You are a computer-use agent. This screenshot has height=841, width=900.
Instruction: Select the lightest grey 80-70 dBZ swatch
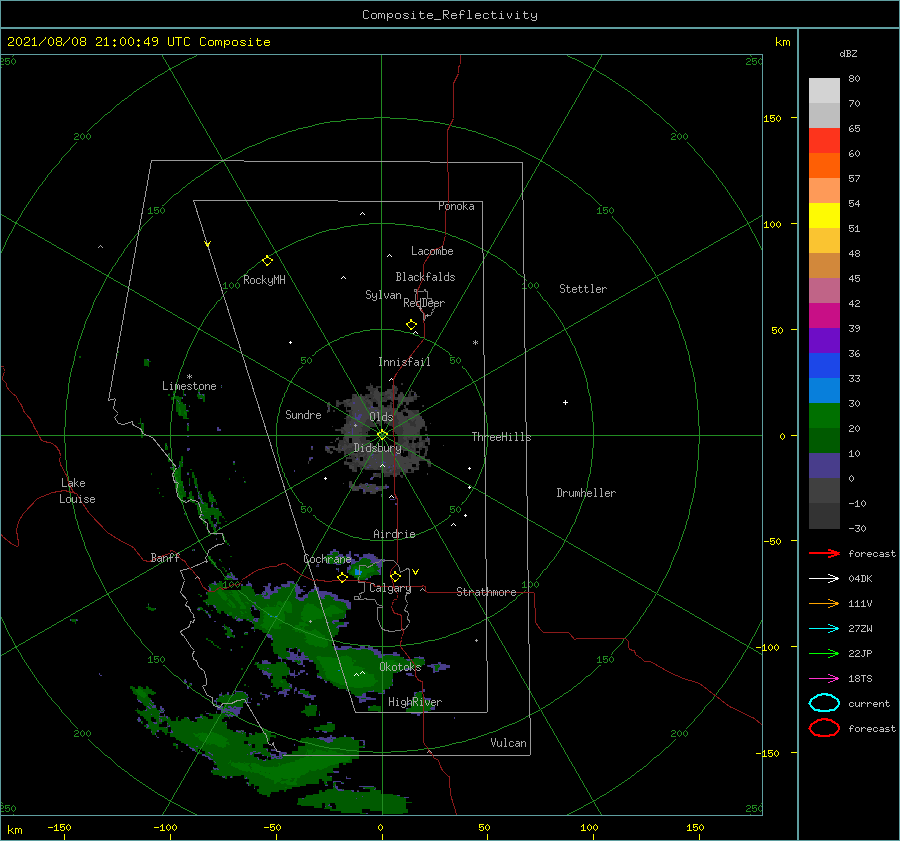click(824, 91)
